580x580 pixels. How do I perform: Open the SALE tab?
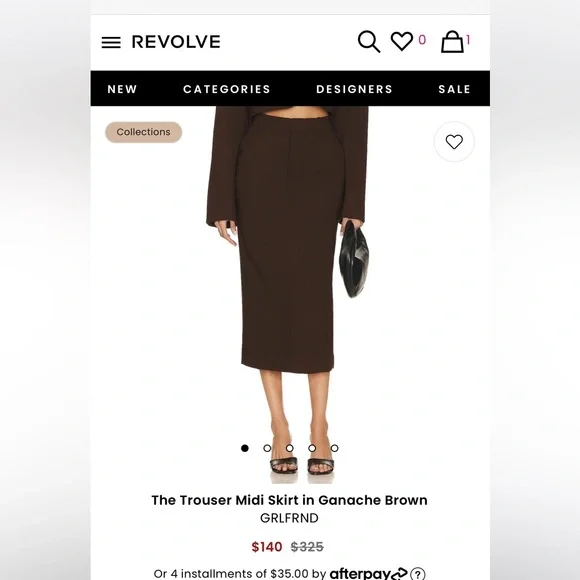(x=454, y=89)
